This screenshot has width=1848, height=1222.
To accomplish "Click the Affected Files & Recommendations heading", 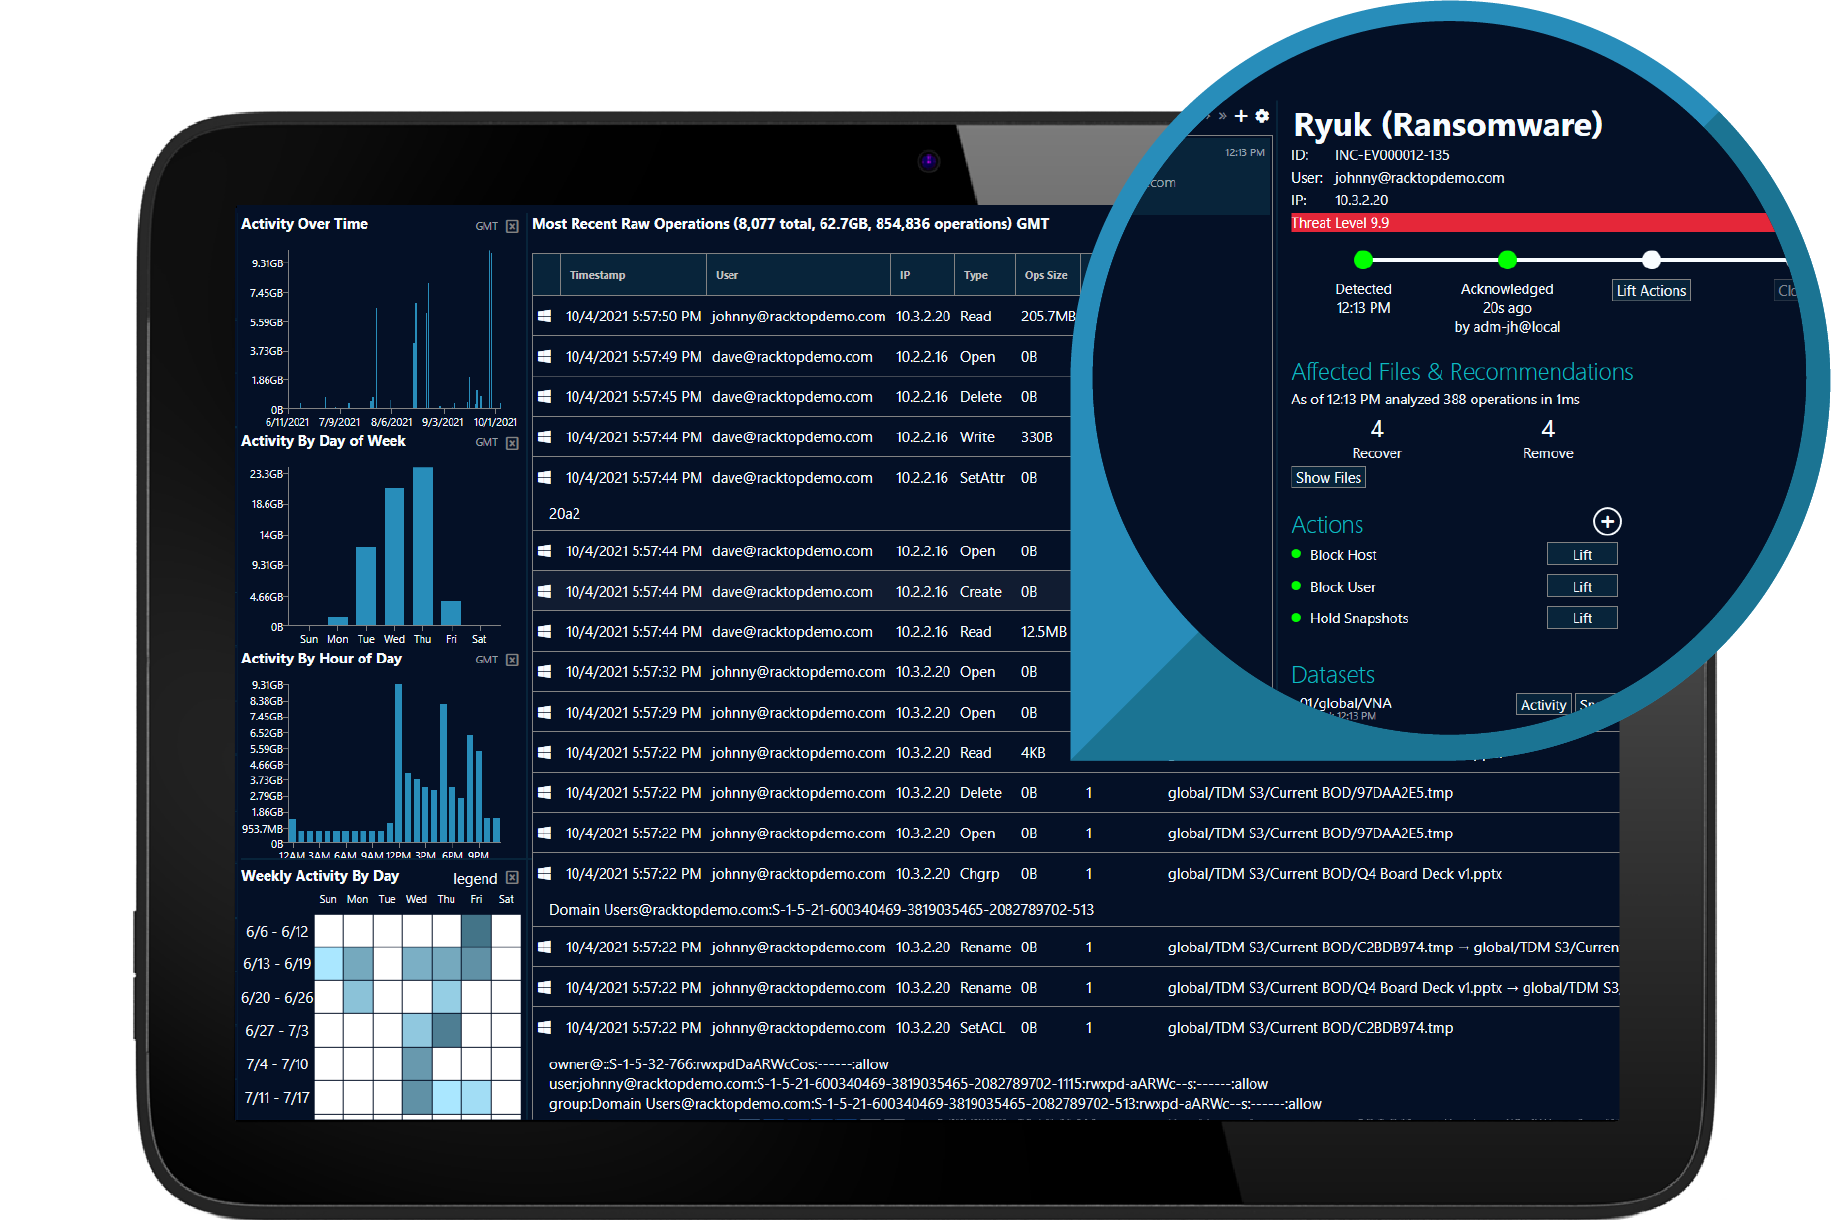I will (1462, 372).
